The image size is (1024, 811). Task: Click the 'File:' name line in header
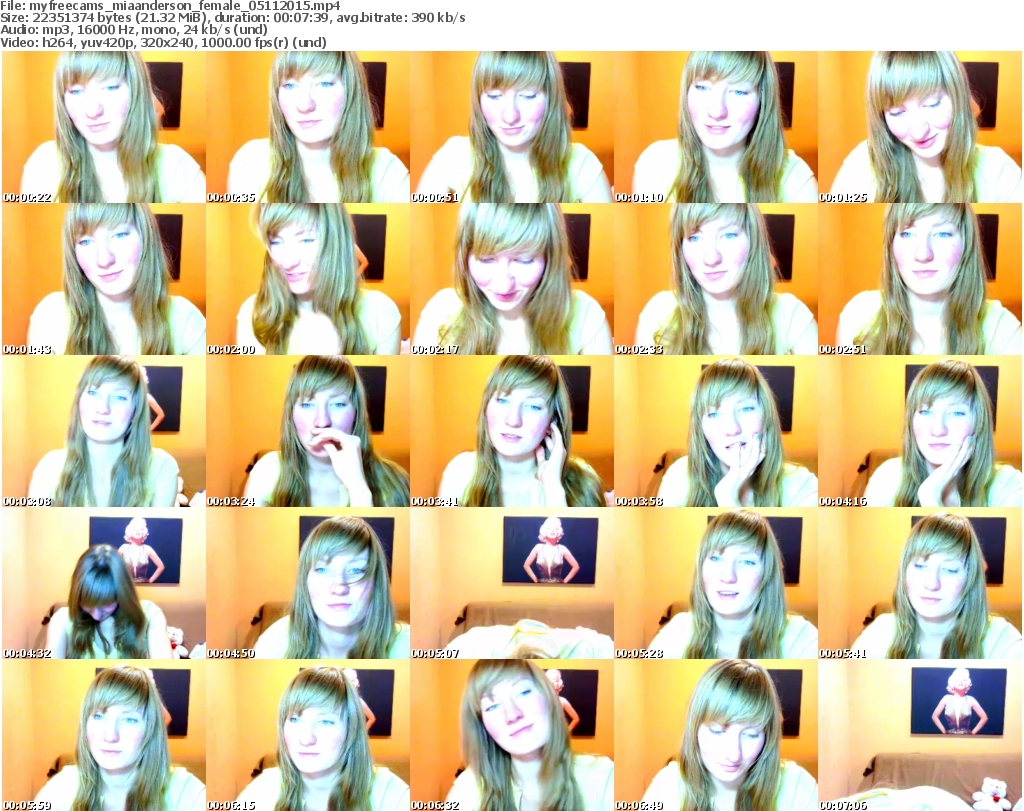(x=170, y=6)
